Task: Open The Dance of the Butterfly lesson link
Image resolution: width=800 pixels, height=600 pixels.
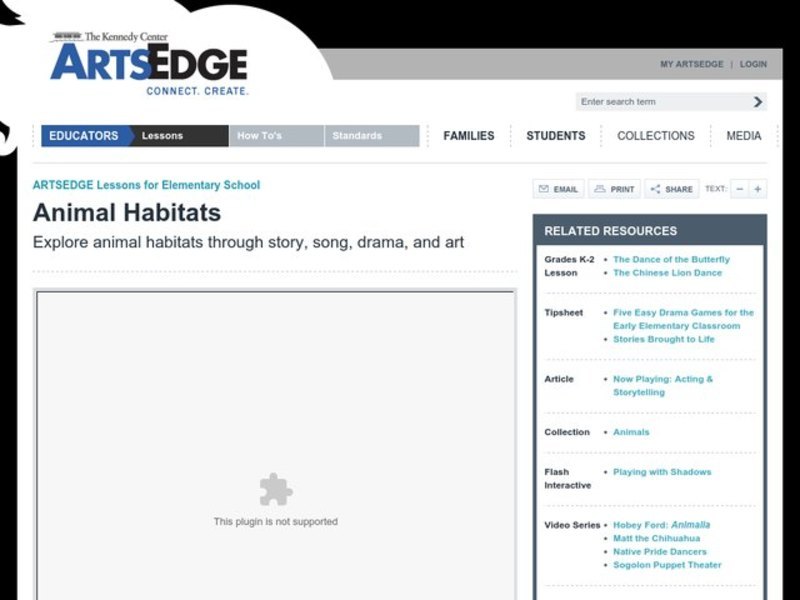Action: pos(670,259)
